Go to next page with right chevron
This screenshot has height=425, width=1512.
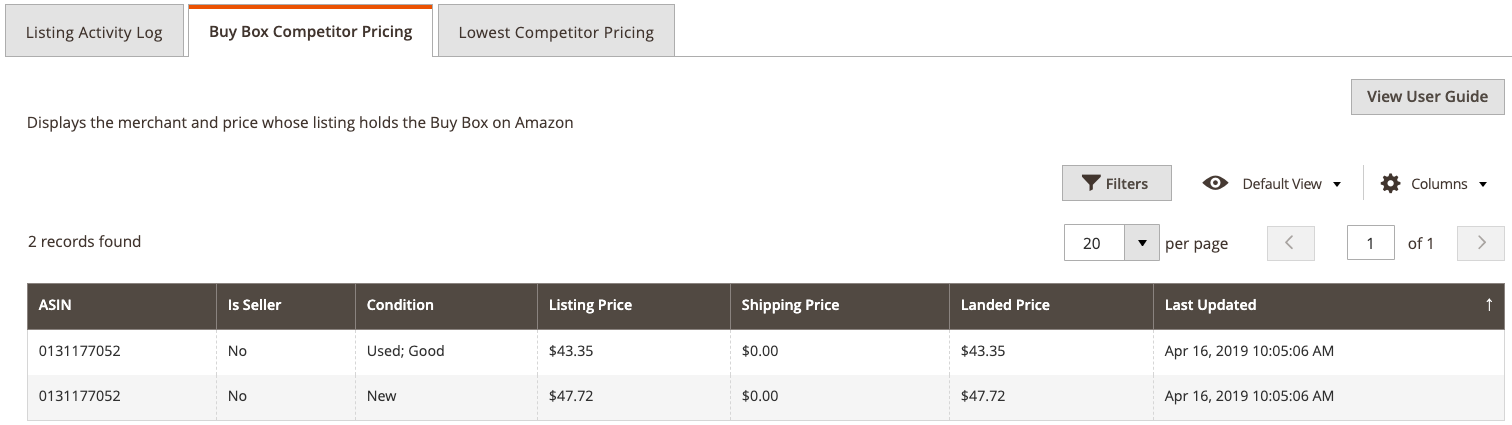pos(1481,243)
